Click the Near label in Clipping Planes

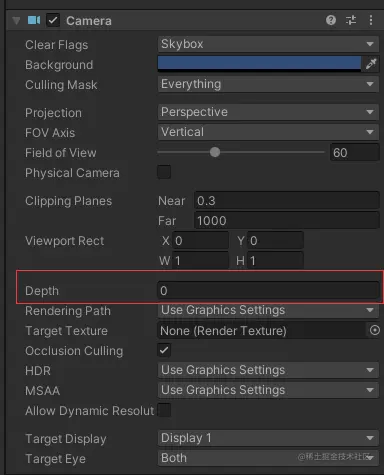[171, 201]
